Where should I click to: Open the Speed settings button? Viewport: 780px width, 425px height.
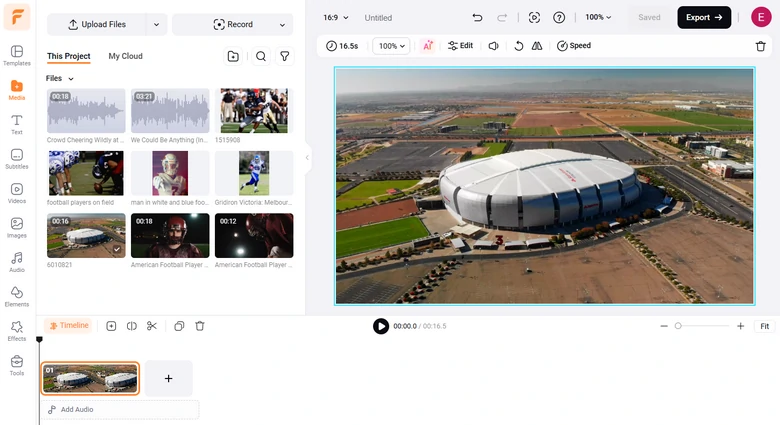574,46
